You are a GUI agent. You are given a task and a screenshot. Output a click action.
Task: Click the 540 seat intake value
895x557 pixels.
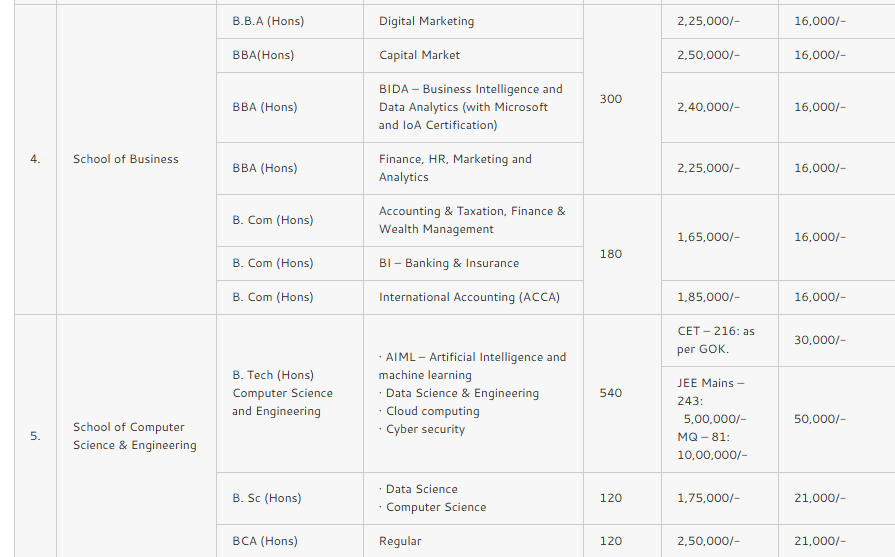click(x=610, y=393)
